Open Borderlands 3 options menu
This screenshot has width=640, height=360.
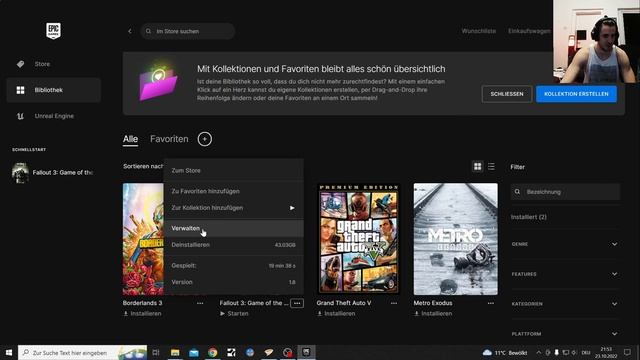(200, 303)
